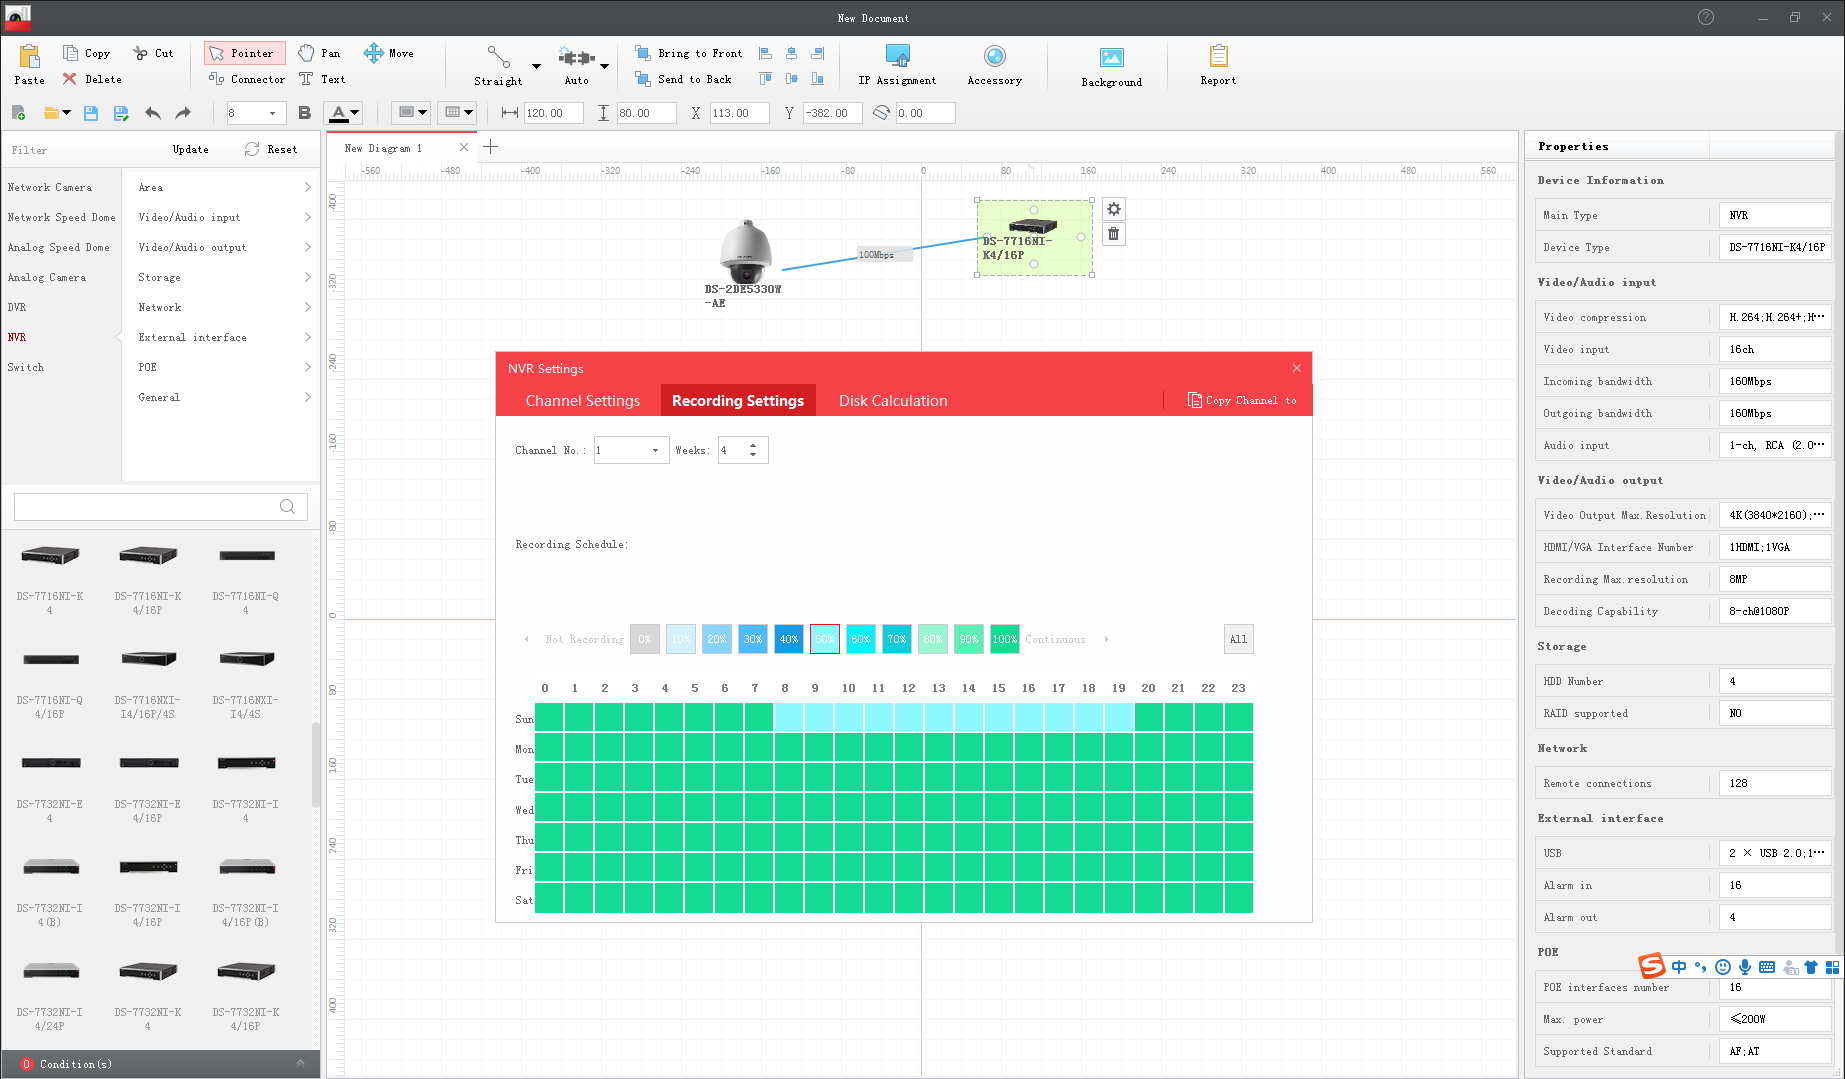The height and width of the screenshot is (1079, 1845).
Task: Expand the POE filter
Action: 224,367
